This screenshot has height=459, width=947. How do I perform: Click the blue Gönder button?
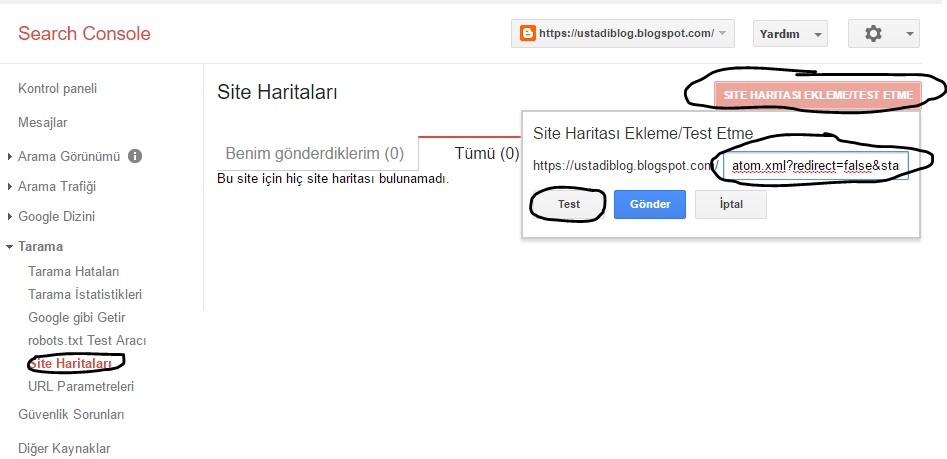point(650,204)
